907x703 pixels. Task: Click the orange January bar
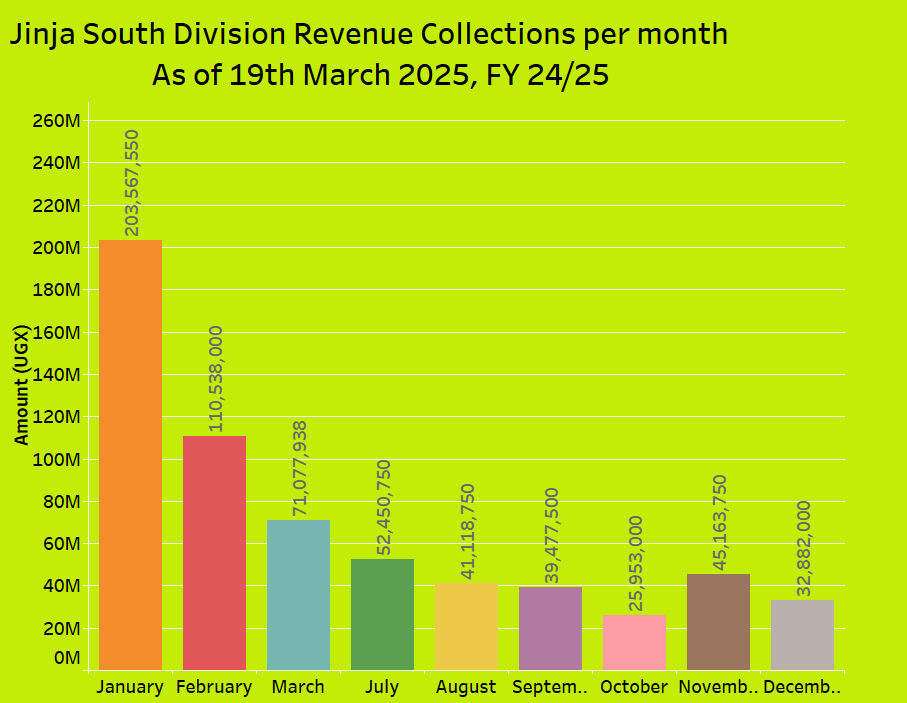(130, 455)
